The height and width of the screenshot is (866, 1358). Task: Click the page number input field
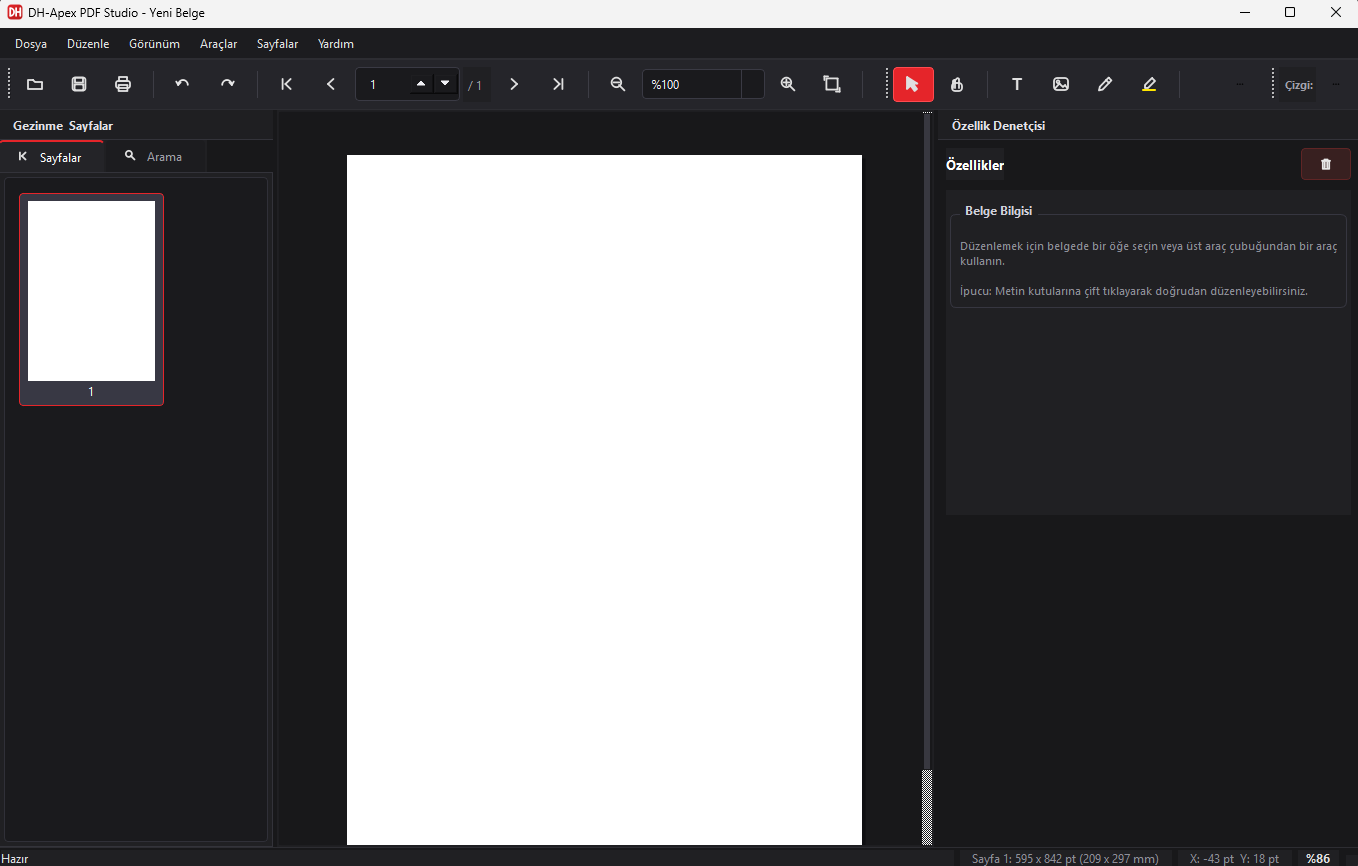coord(383,85)
